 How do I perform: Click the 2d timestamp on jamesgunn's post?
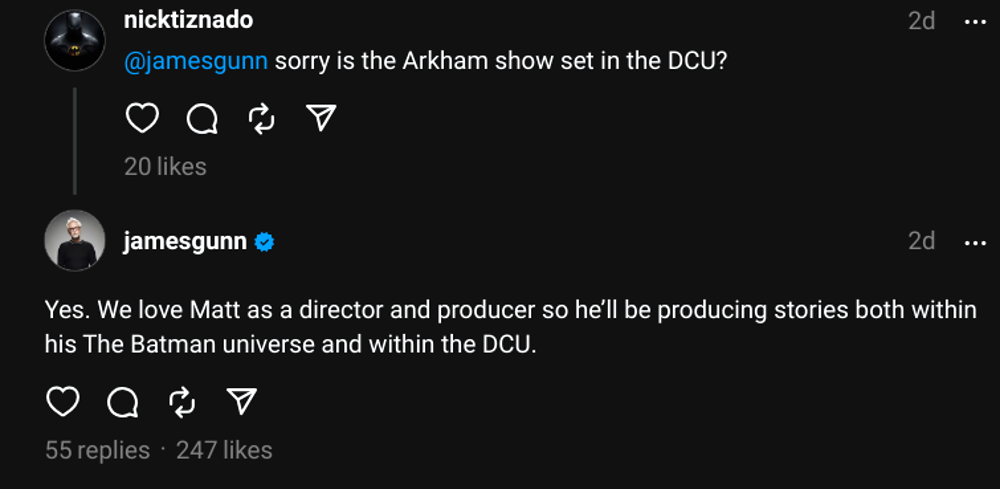click(921, 241)
